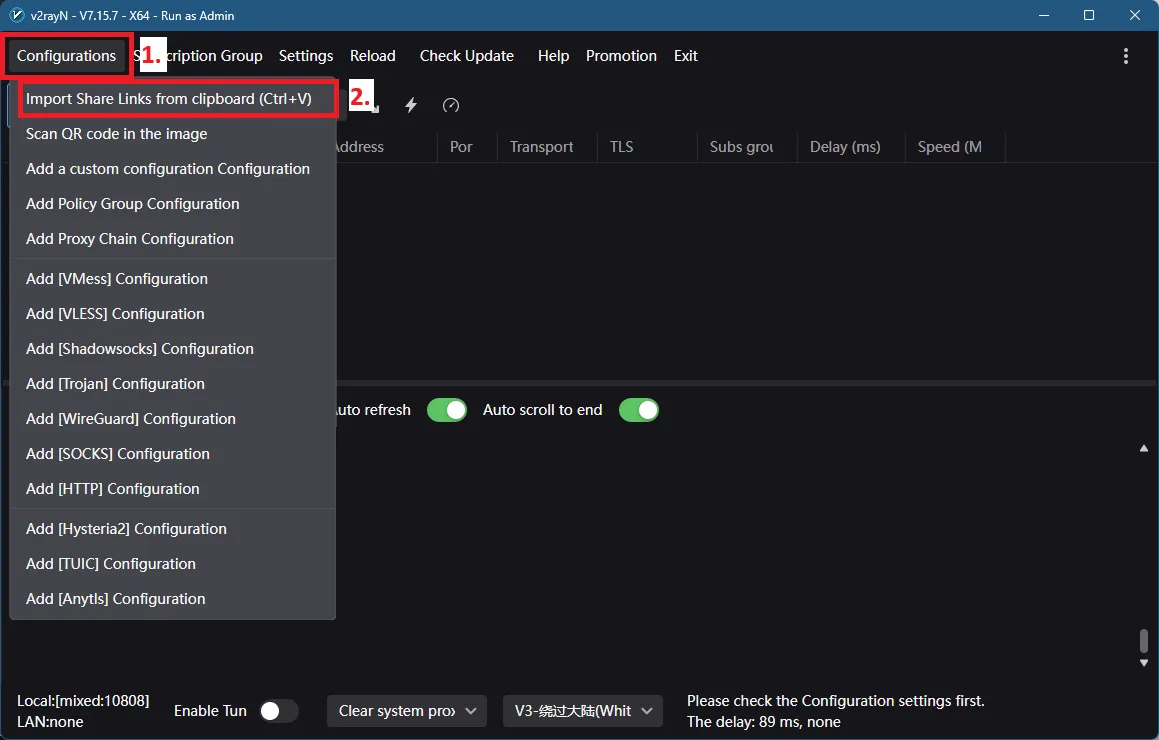Click Check Update in the menu bar
Screen dimensions: 1159x740
click(x=466, y=56)
